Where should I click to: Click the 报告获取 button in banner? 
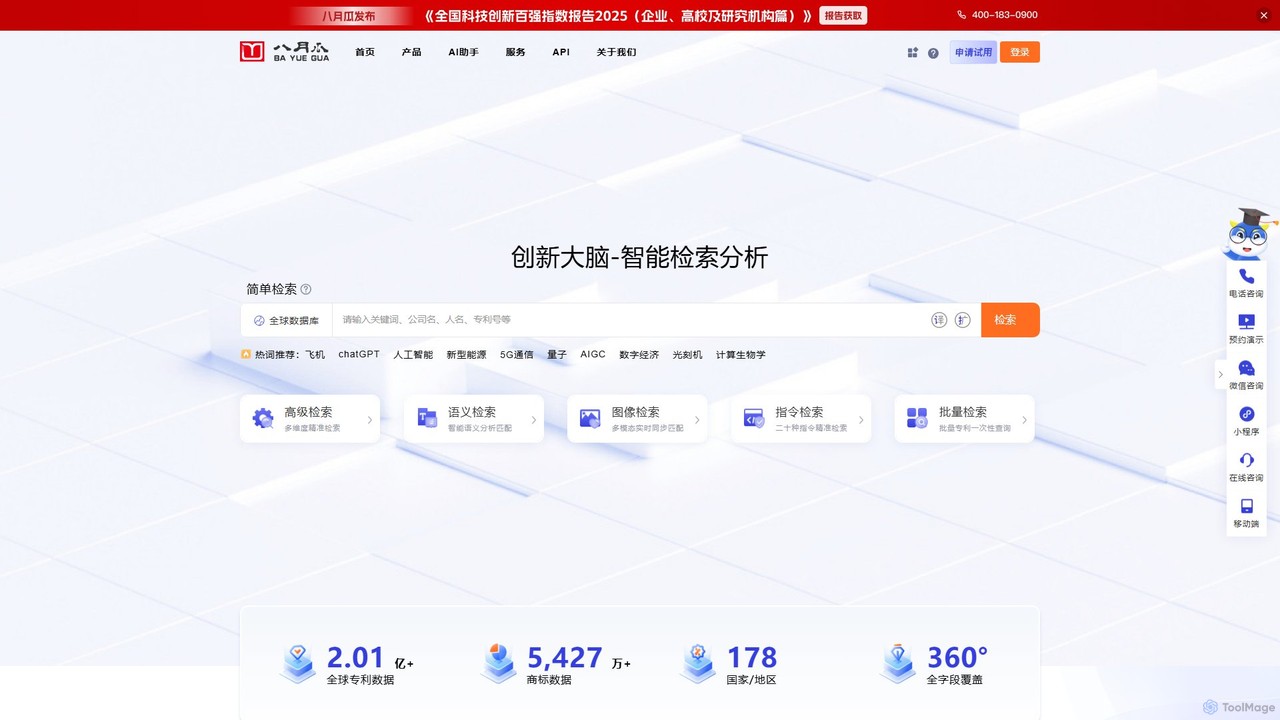[x=843, y=15]
